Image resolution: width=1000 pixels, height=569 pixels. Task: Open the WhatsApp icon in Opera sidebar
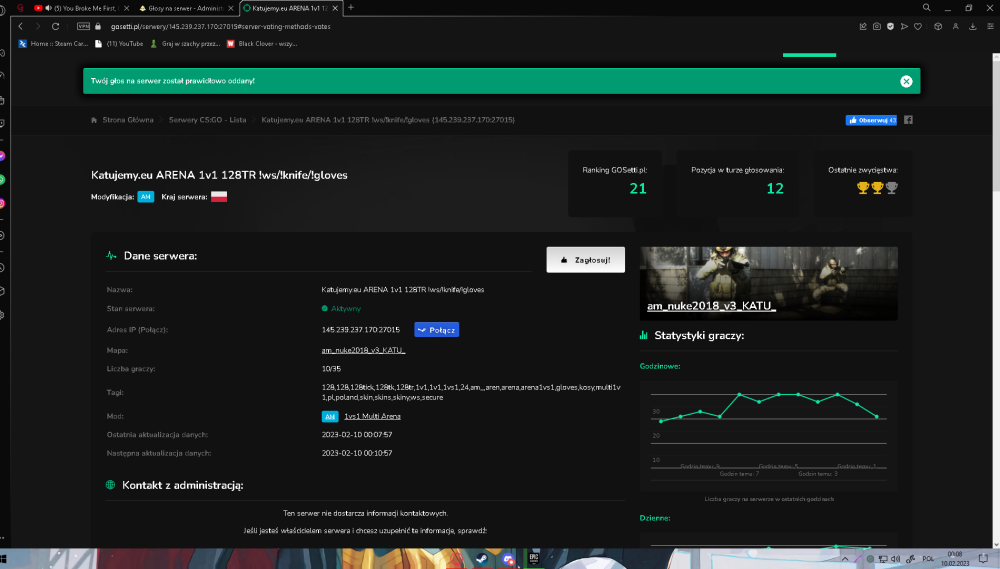pos(2,180)
